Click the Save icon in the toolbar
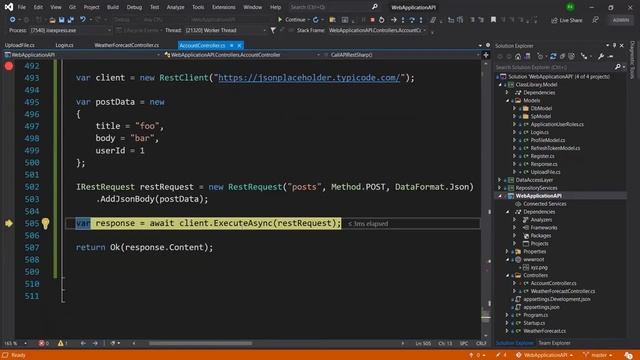Screen dimensions: 640x360 (61, 20)
